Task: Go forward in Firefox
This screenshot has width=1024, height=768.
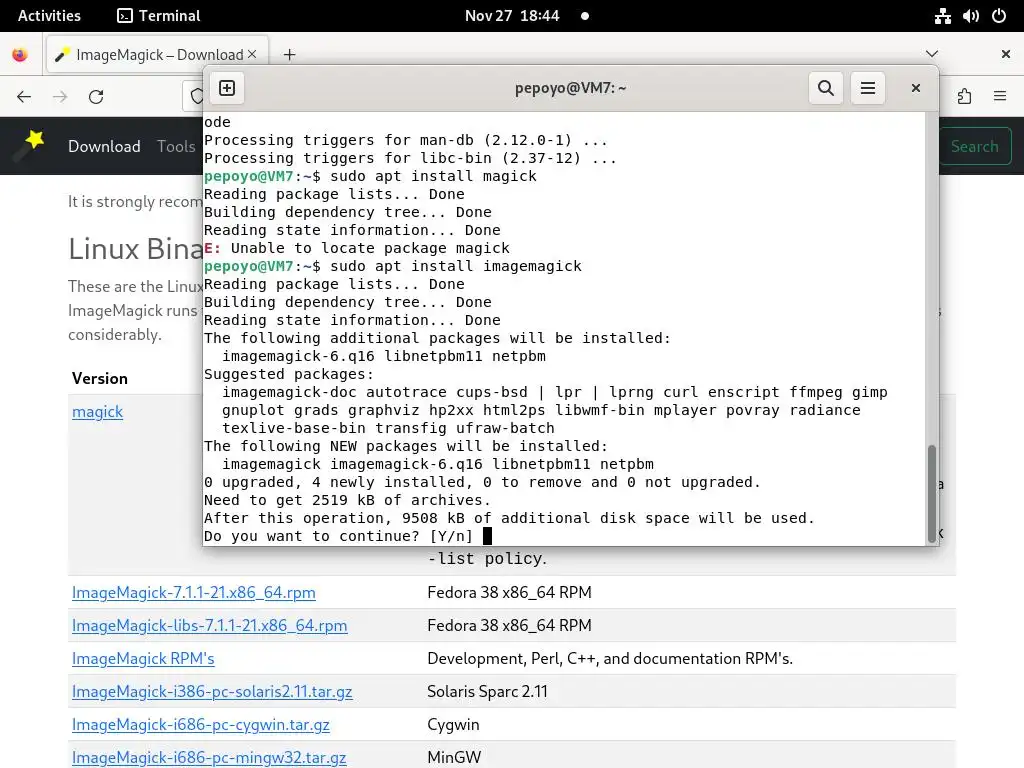Action: point(60,97)
